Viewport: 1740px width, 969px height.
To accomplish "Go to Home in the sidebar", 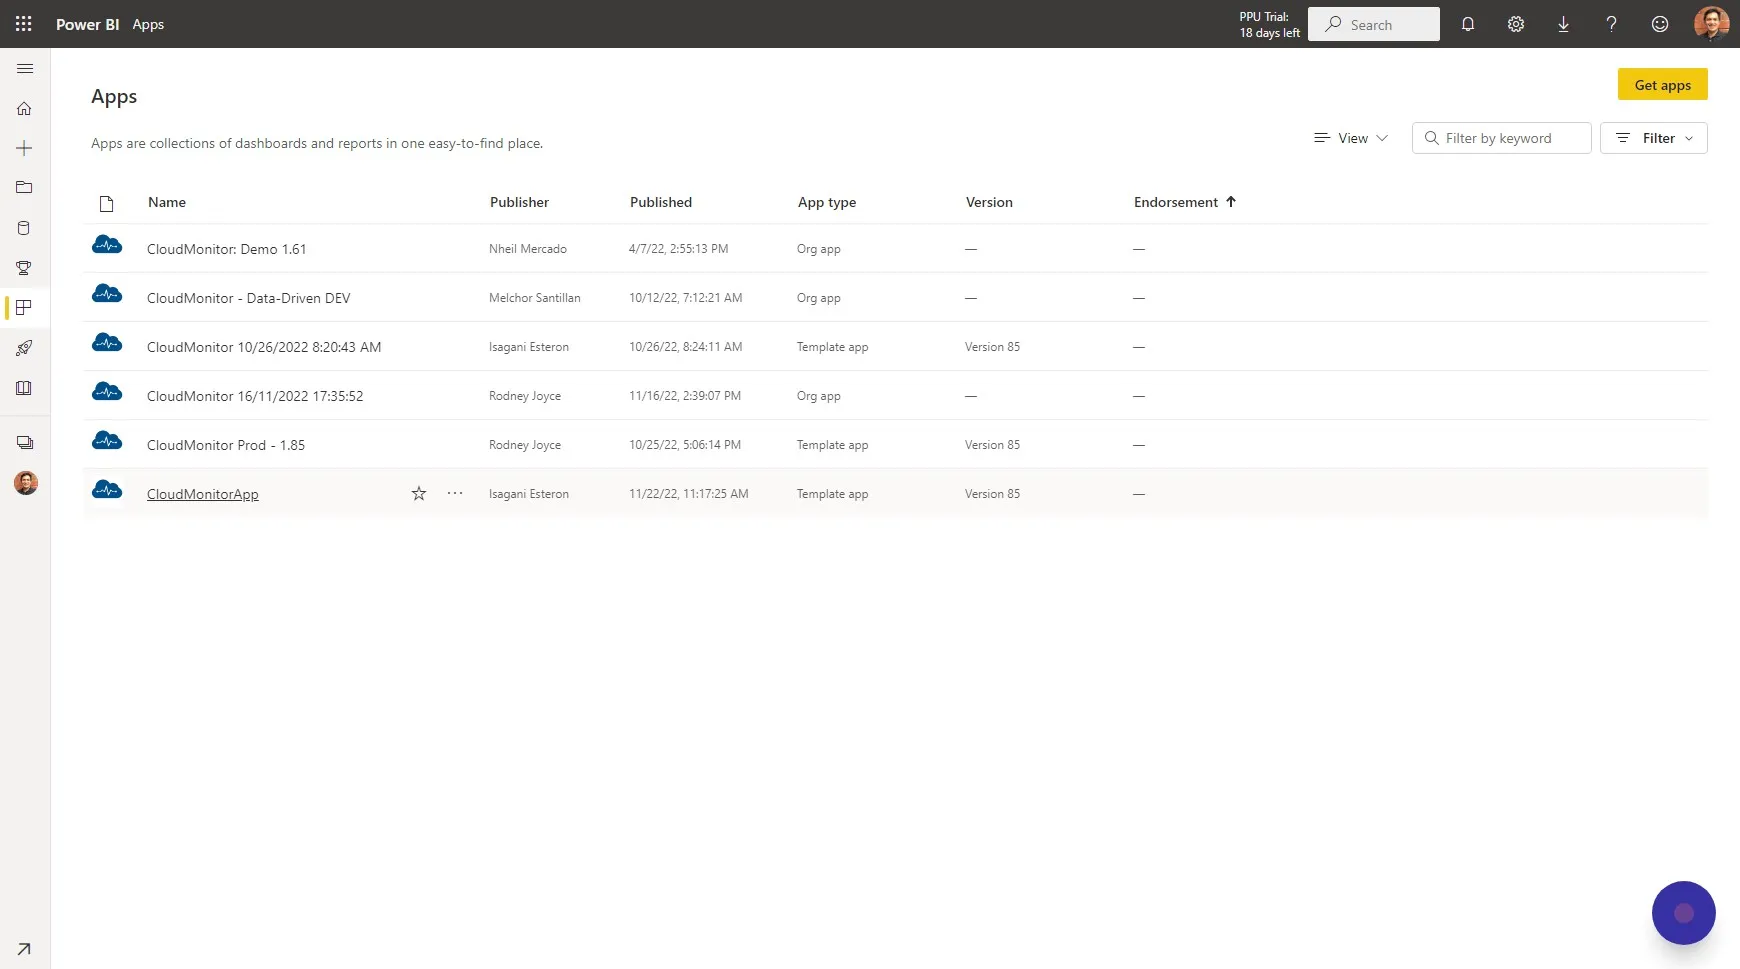I will (25, 108).
